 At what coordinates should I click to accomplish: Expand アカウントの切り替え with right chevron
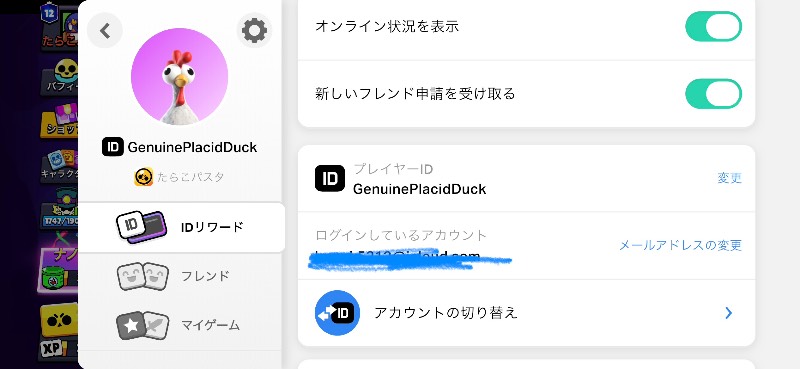(729, 313)
